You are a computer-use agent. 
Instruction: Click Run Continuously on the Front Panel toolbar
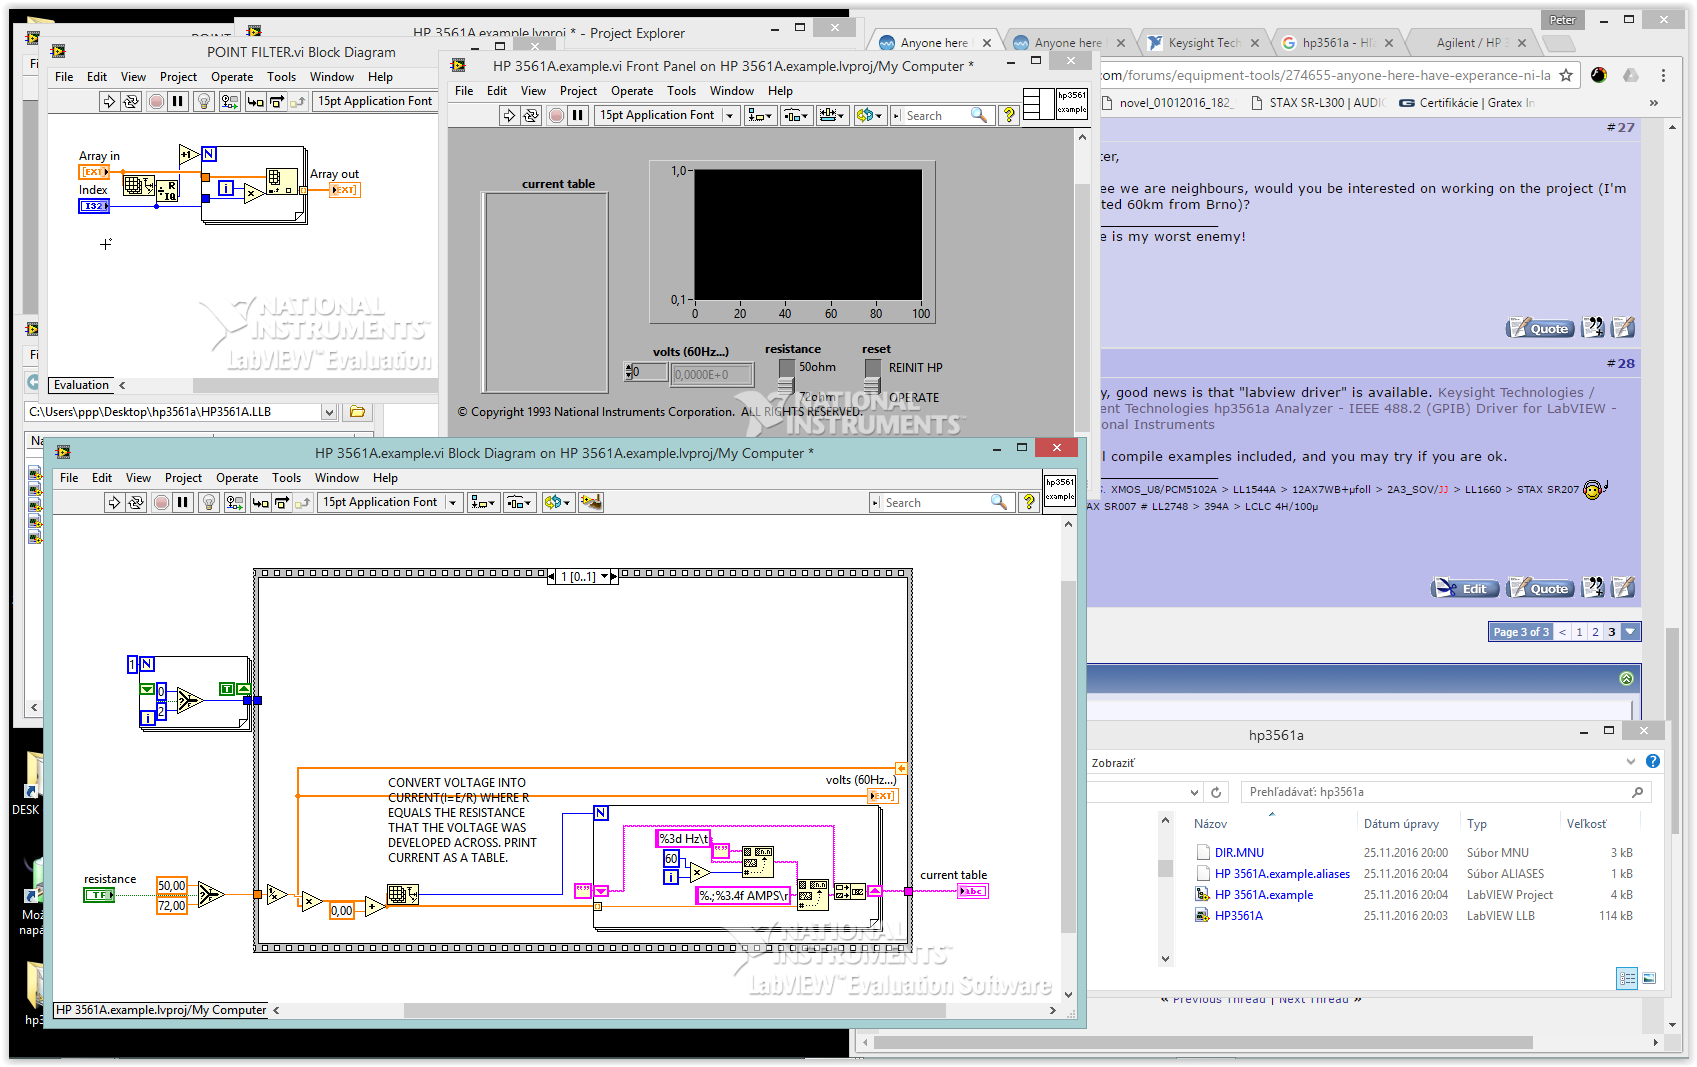(x=531, y=115)
